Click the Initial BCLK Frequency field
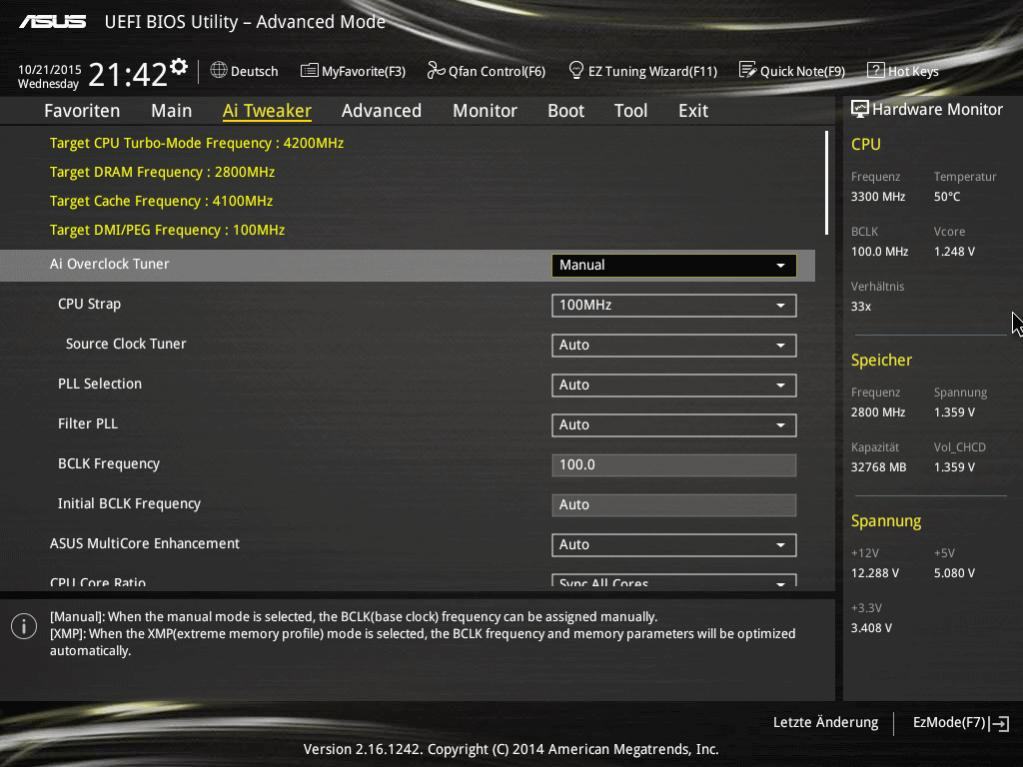This screenshot has height=767, width=1023. 674,505
